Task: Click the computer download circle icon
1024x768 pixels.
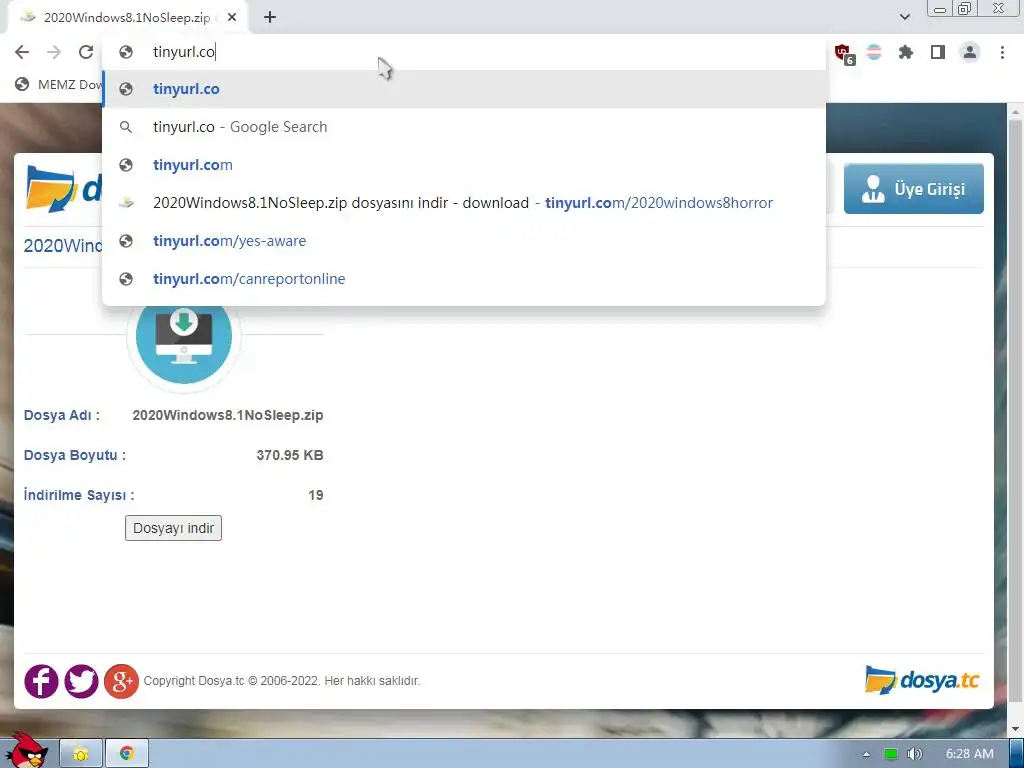Action: point(184,336)
